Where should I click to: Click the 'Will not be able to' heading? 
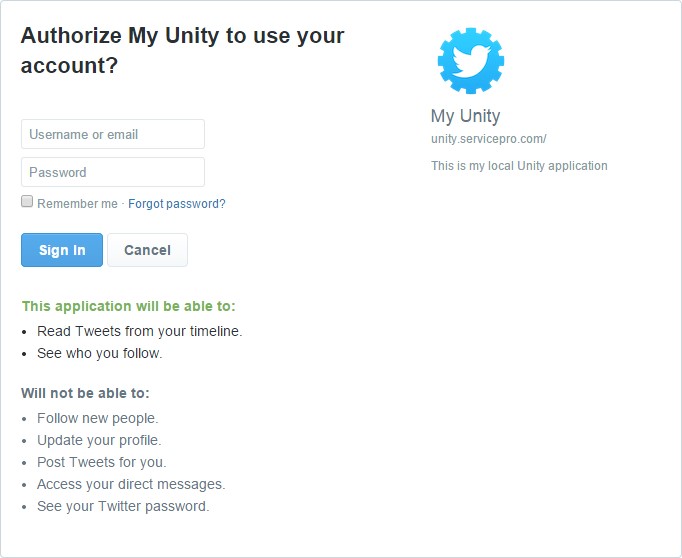[85, 393]
